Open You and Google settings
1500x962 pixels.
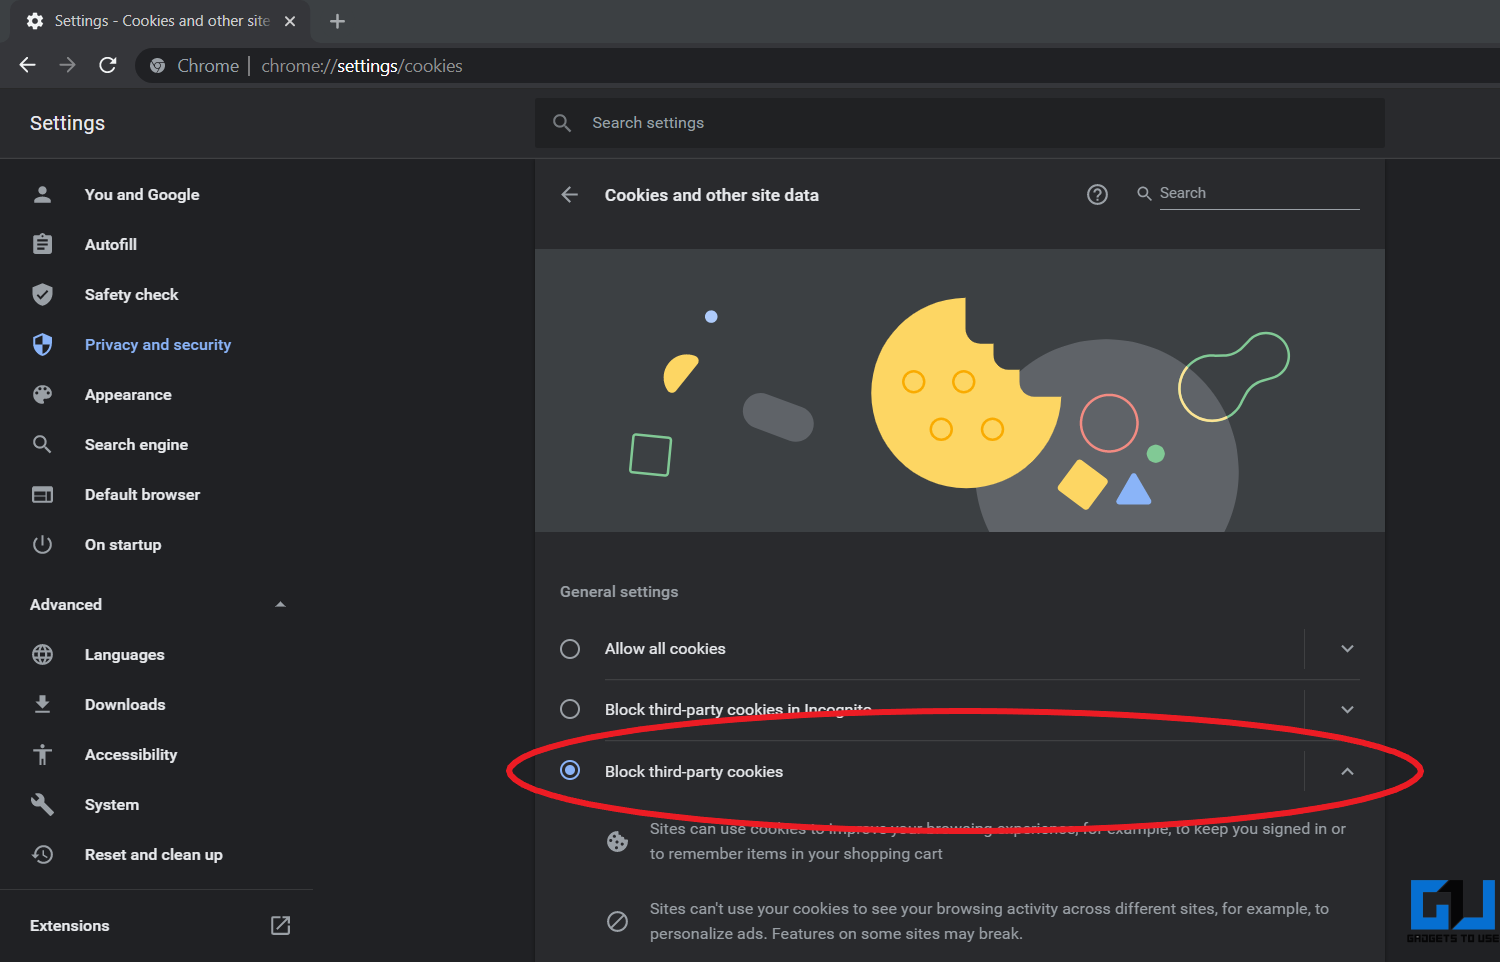pos(142,195)
